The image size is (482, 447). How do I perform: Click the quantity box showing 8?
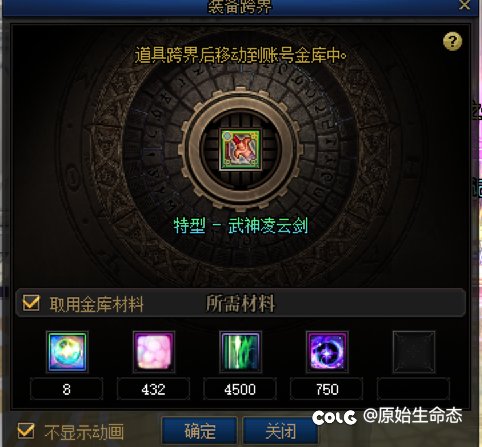(67, 389)
